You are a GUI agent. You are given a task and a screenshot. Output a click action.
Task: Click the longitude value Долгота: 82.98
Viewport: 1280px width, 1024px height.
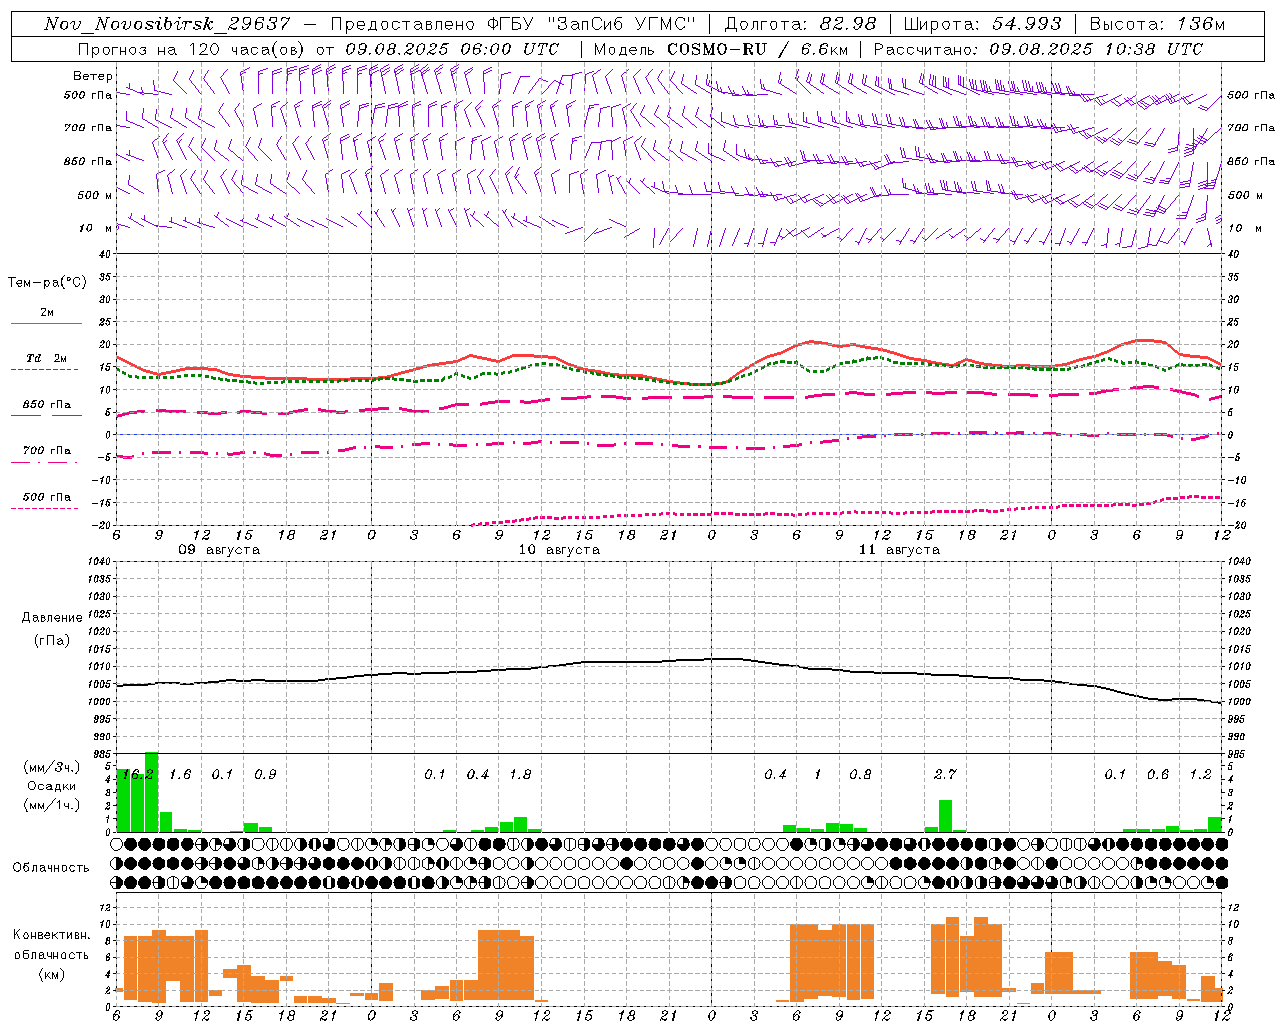(800, 24)
